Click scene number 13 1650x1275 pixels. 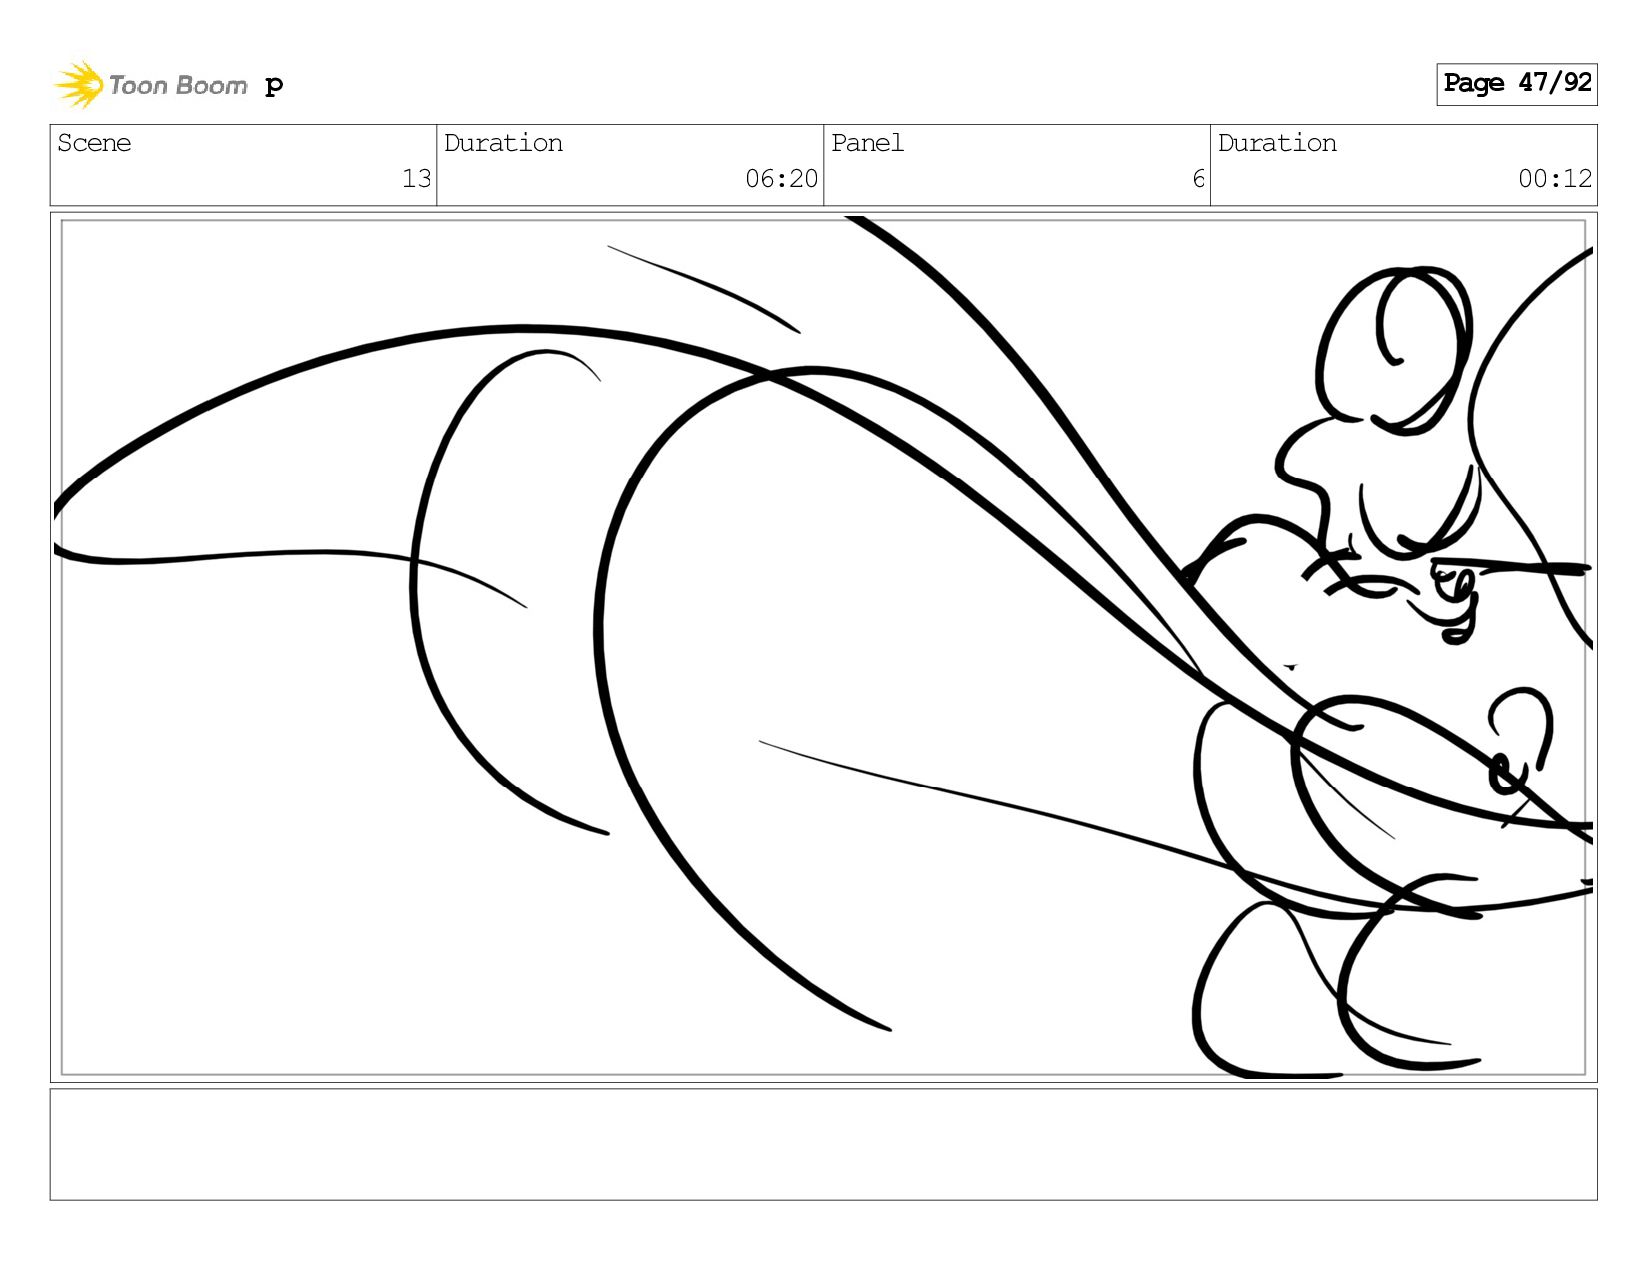point(416,179)
